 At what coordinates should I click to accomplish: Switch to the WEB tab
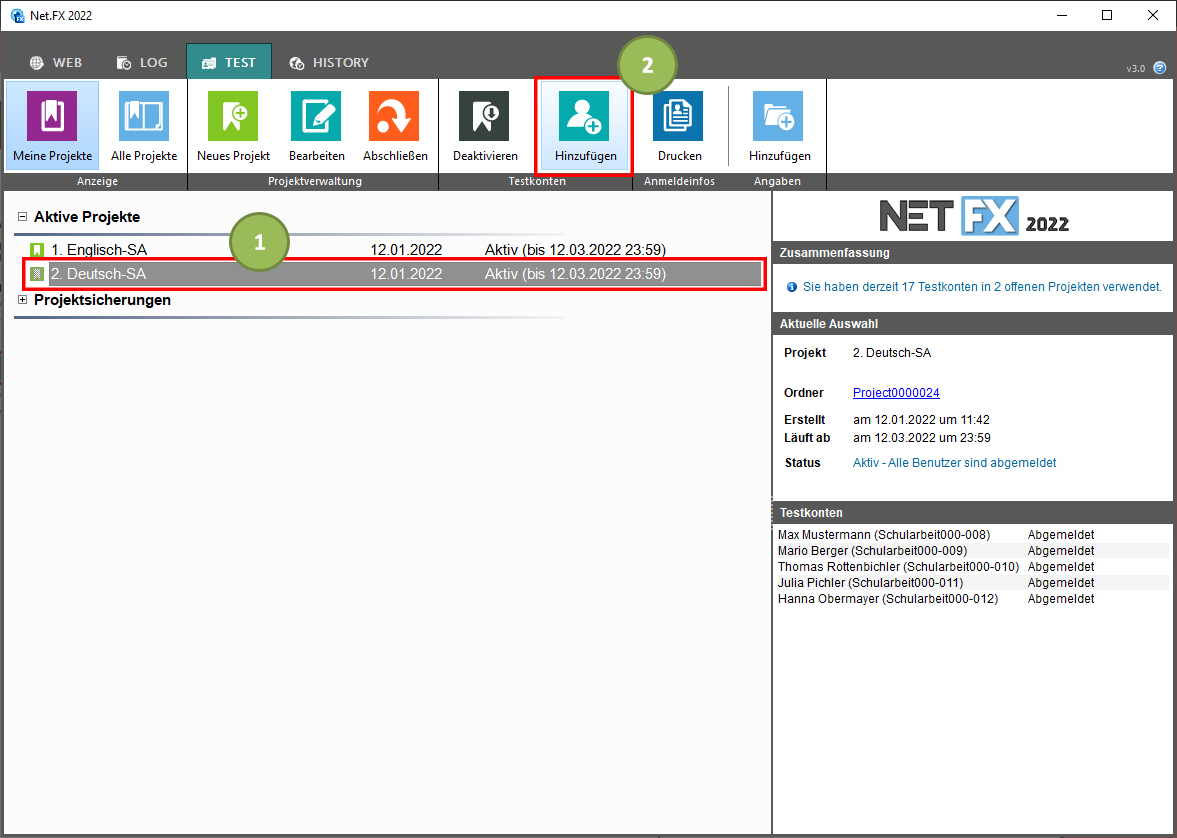coord(56,62)
